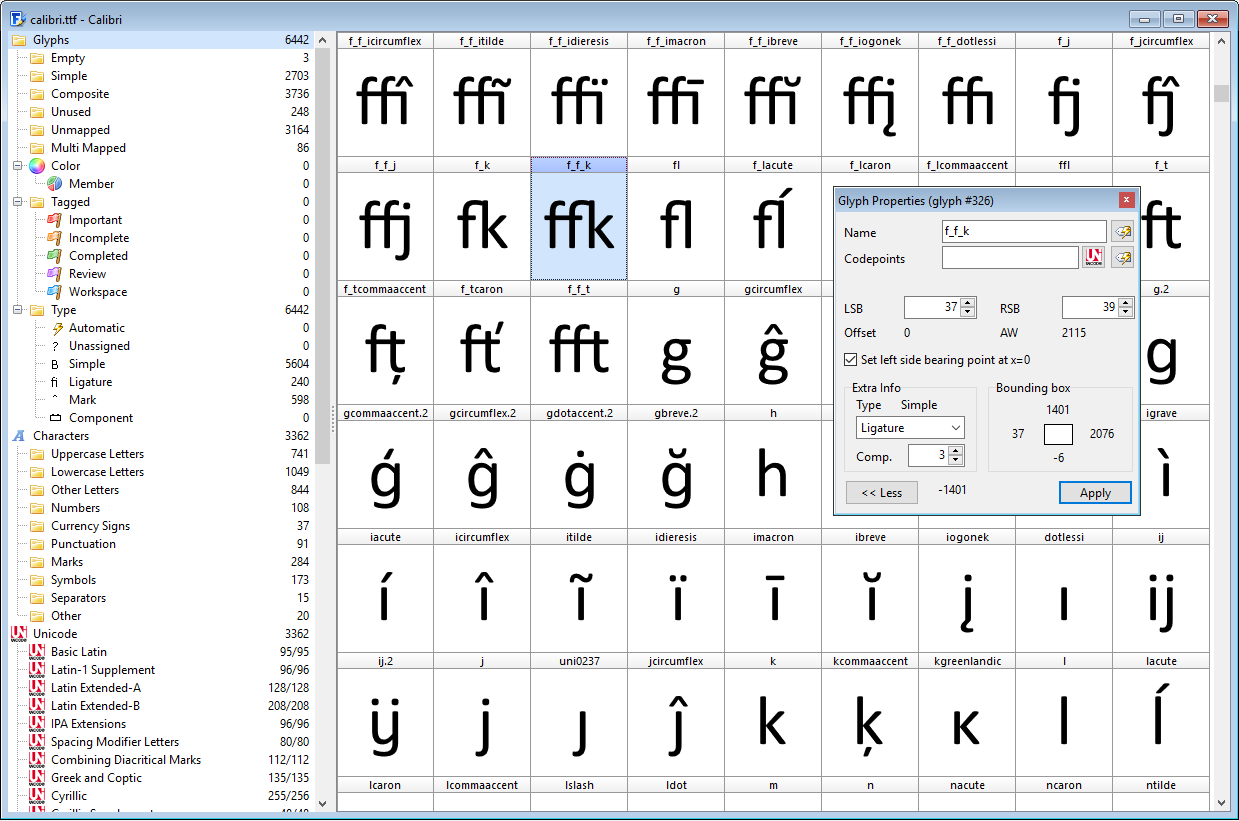Screen dimensions: 1239x821
Task: Click the Color category wheel icon
Action: click(x=37, y=166)
